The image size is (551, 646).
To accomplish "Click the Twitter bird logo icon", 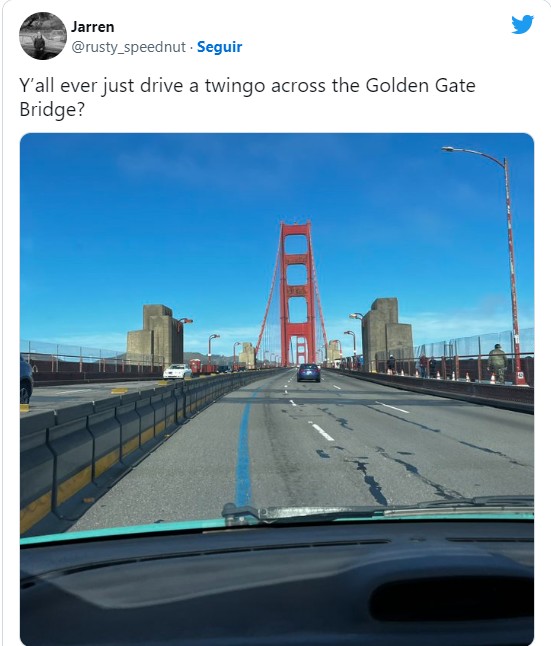I will click(x=522, y=24).
